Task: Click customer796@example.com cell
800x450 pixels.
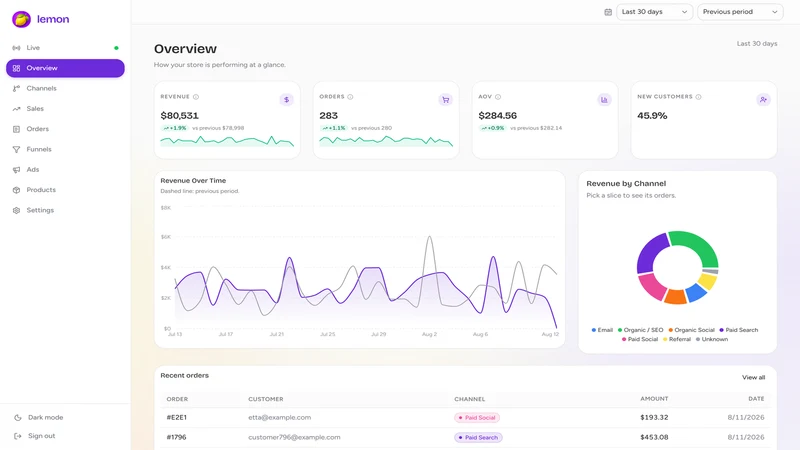Action: 294,437
